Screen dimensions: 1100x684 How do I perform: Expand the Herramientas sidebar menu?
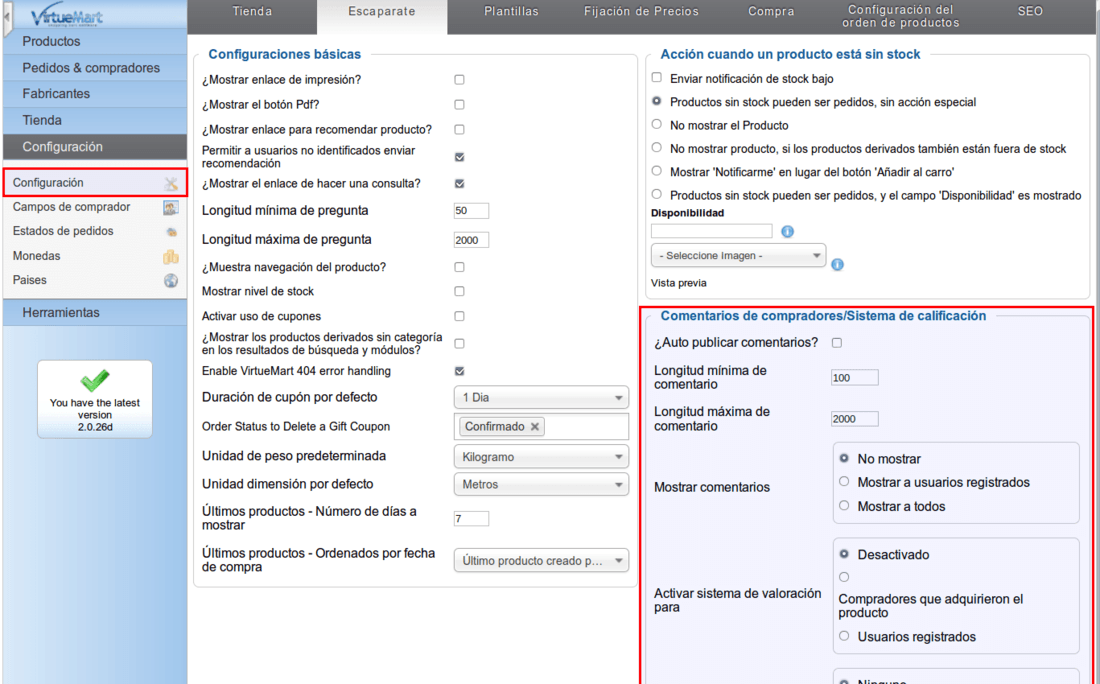point(95,313)
